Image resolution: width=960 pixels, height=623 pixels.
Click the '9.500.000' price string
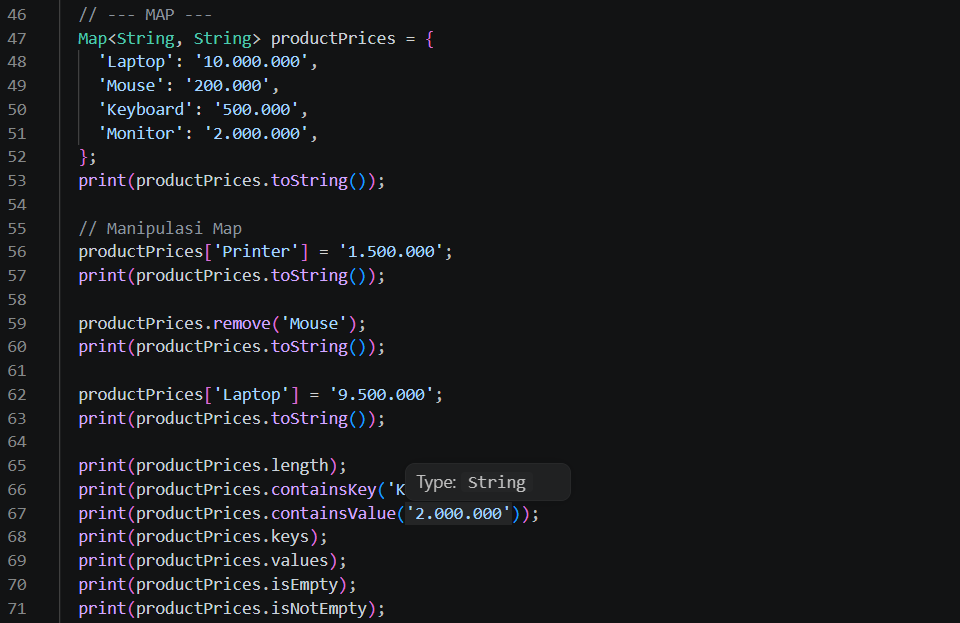tap(381, 395)
